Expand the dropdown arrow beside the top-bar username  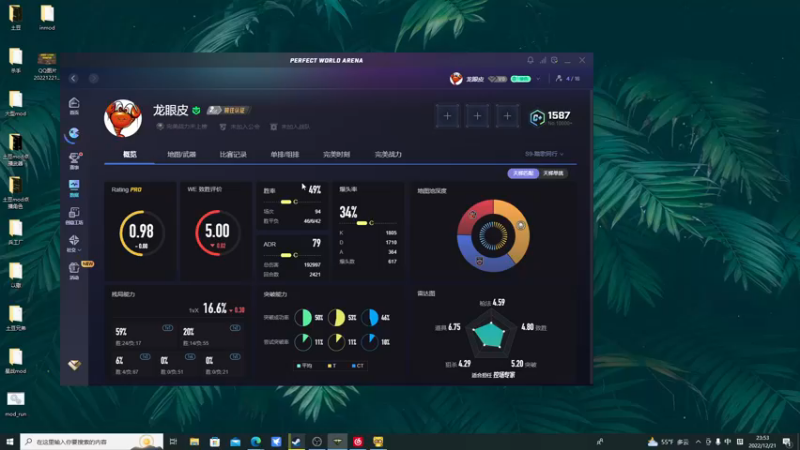538,79
